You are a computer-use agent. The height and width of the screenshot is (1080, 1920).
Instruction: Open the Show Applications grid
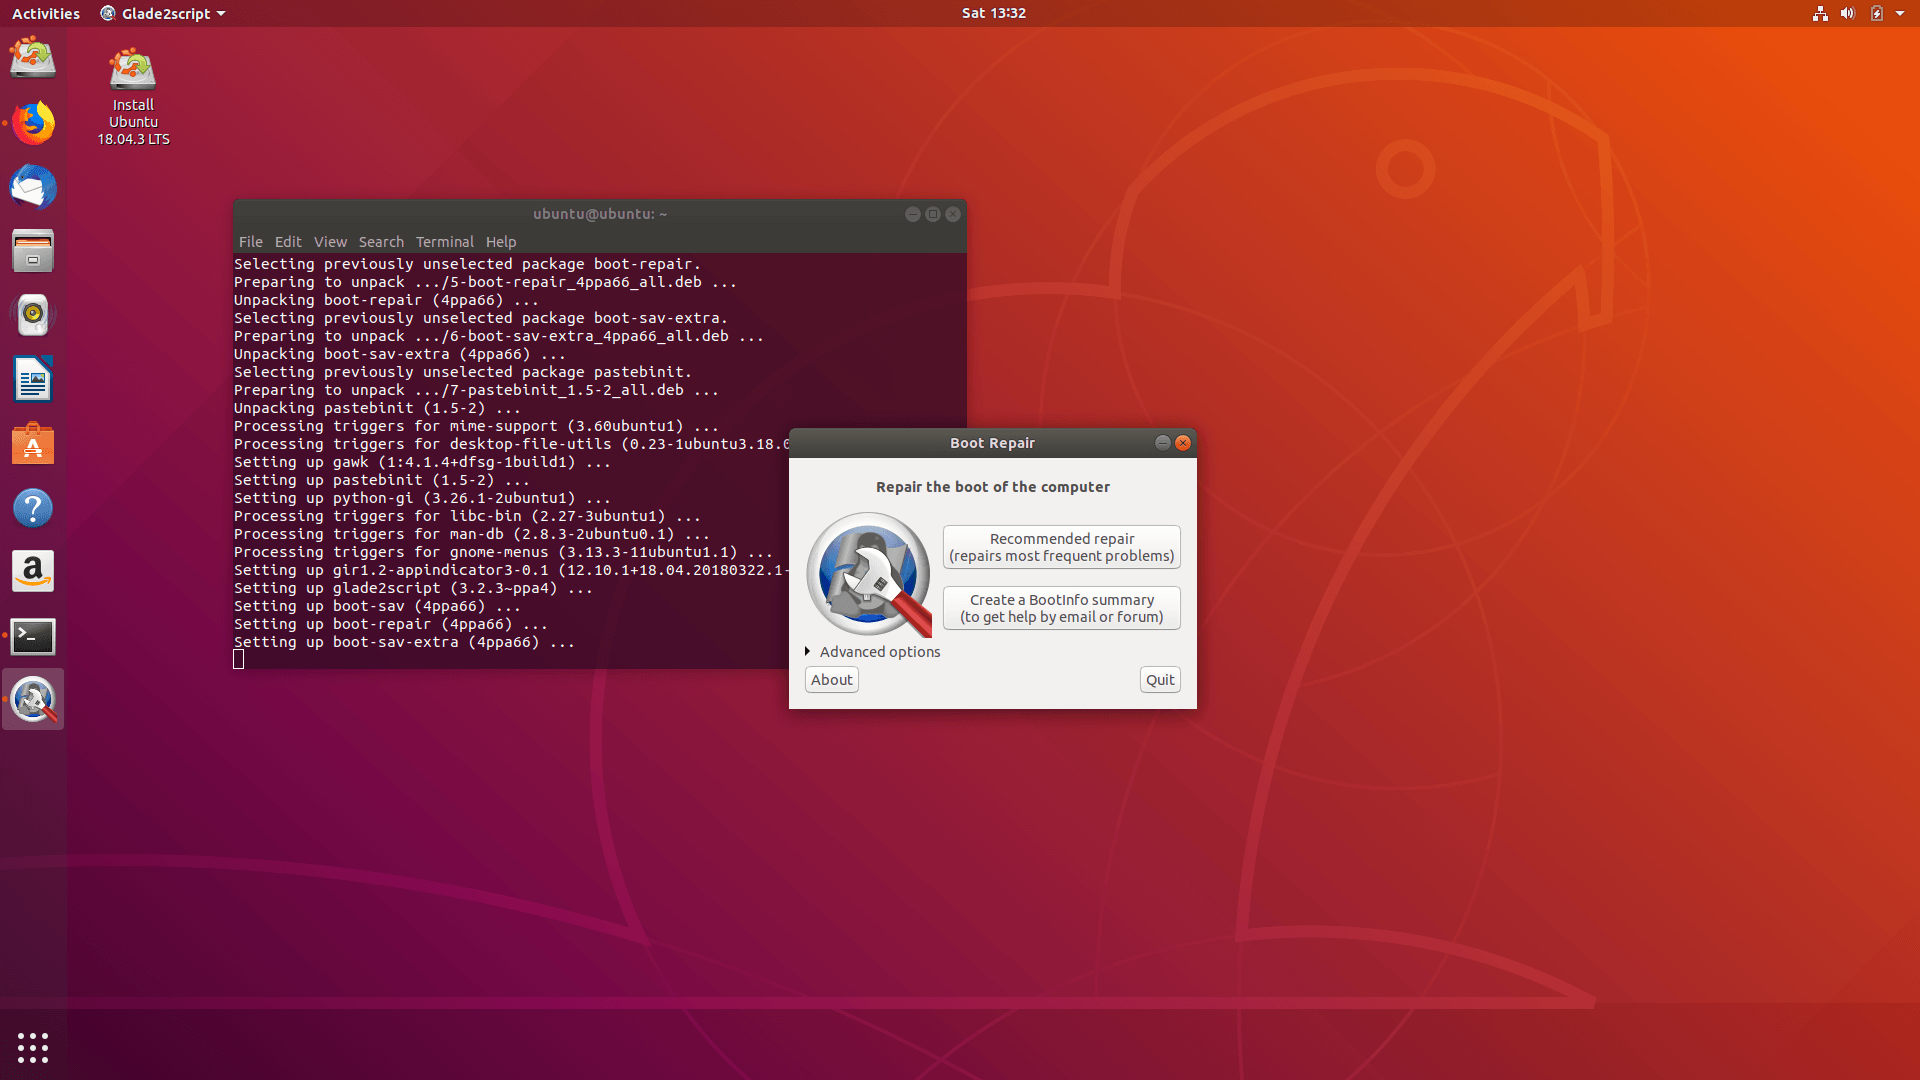click(33, 1047)
